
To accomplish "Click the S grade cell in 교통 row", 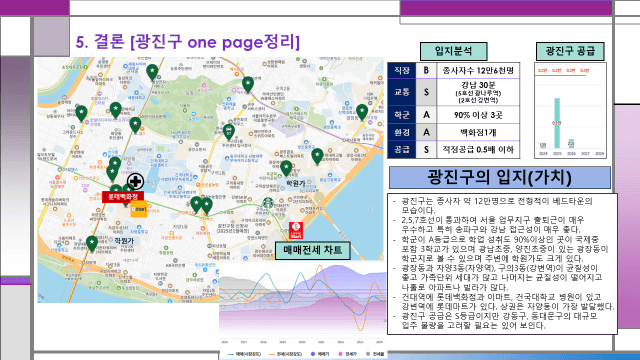I will 426,92.
